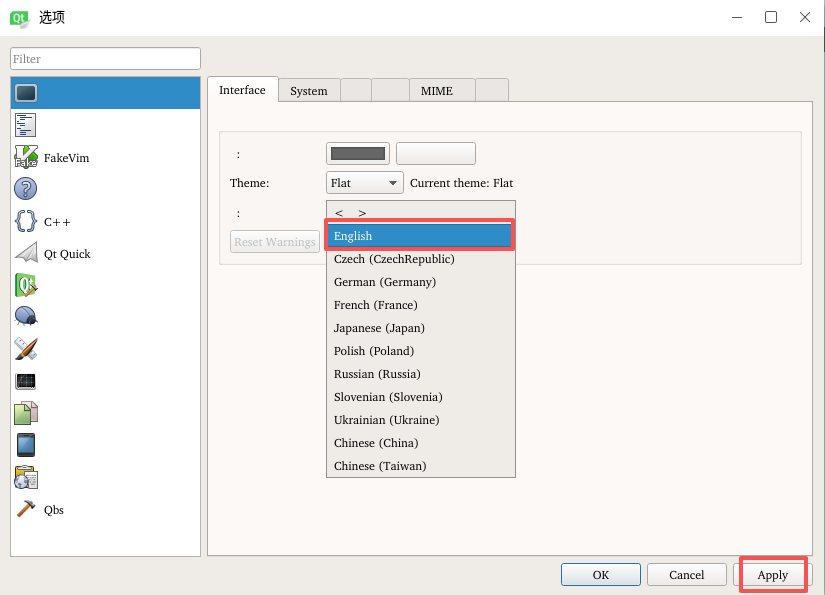Viewport: 825px width, 595px height.
Task: Close the options dialog window
Action: tap(804, 17)
